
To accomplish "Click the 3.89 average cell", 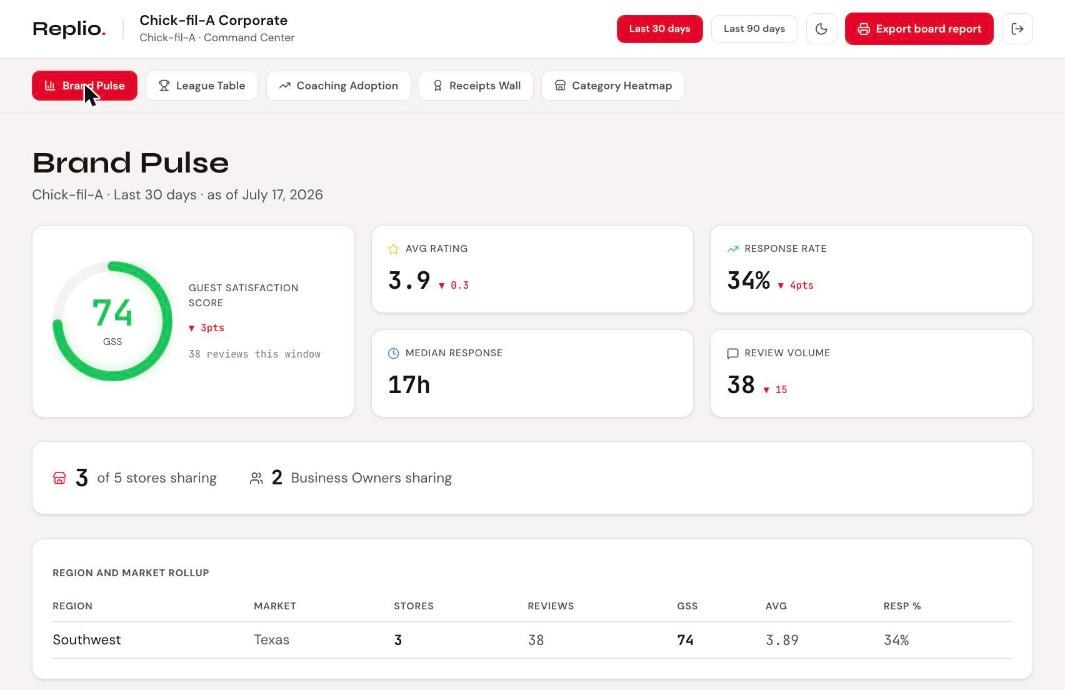I will pyautogui.click(x=782, y=640).
